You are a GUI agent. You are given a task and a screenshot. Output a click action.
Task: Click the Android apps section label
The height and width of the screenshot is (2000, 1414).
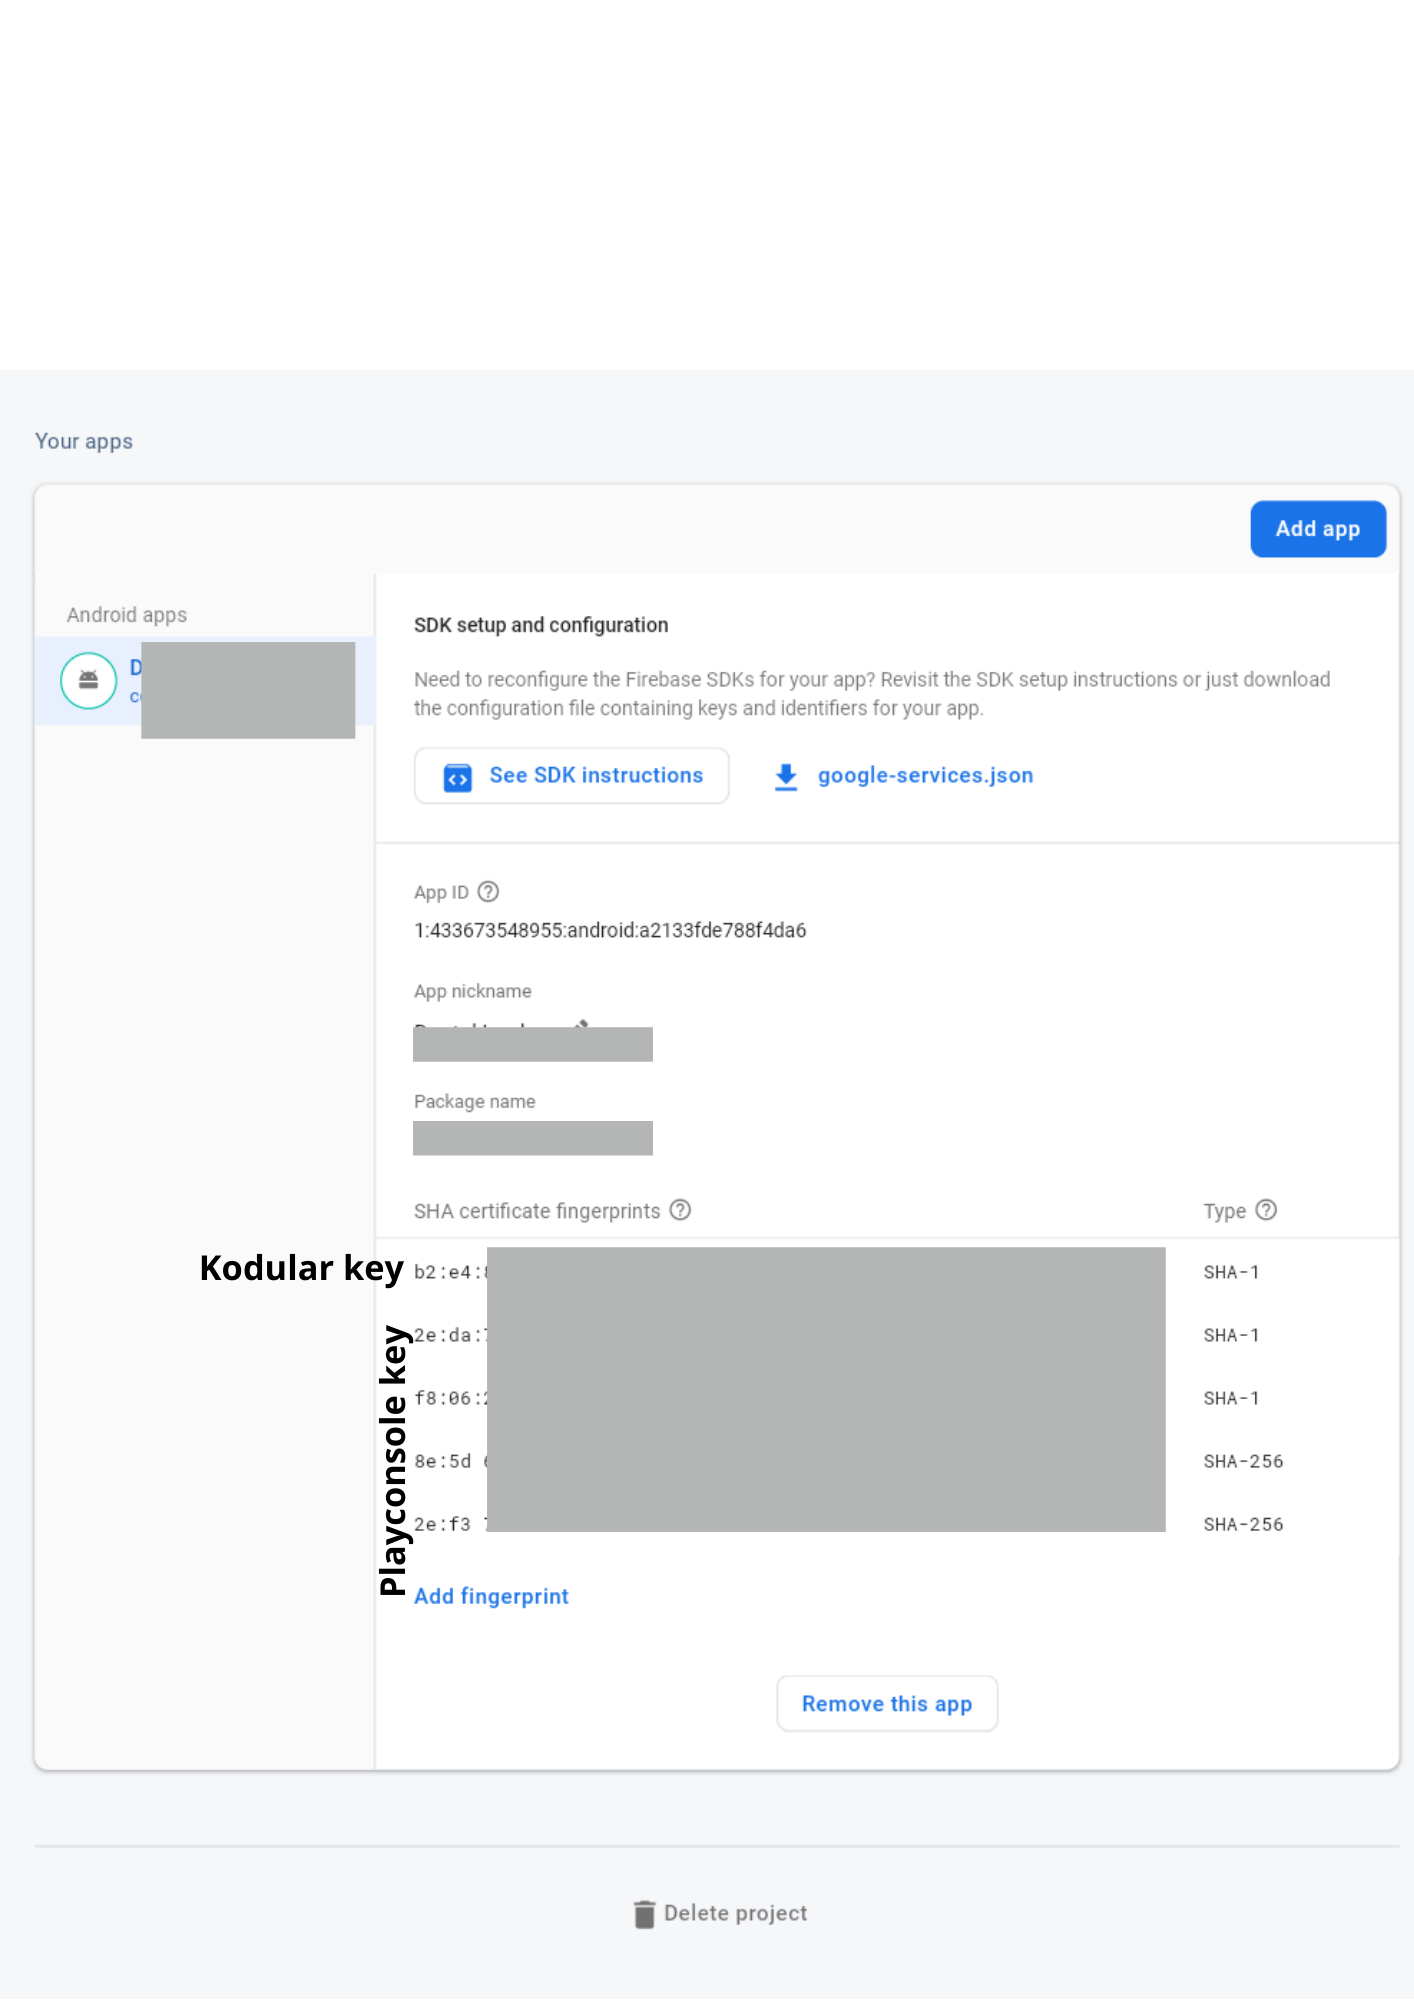(x=127, y=615)
